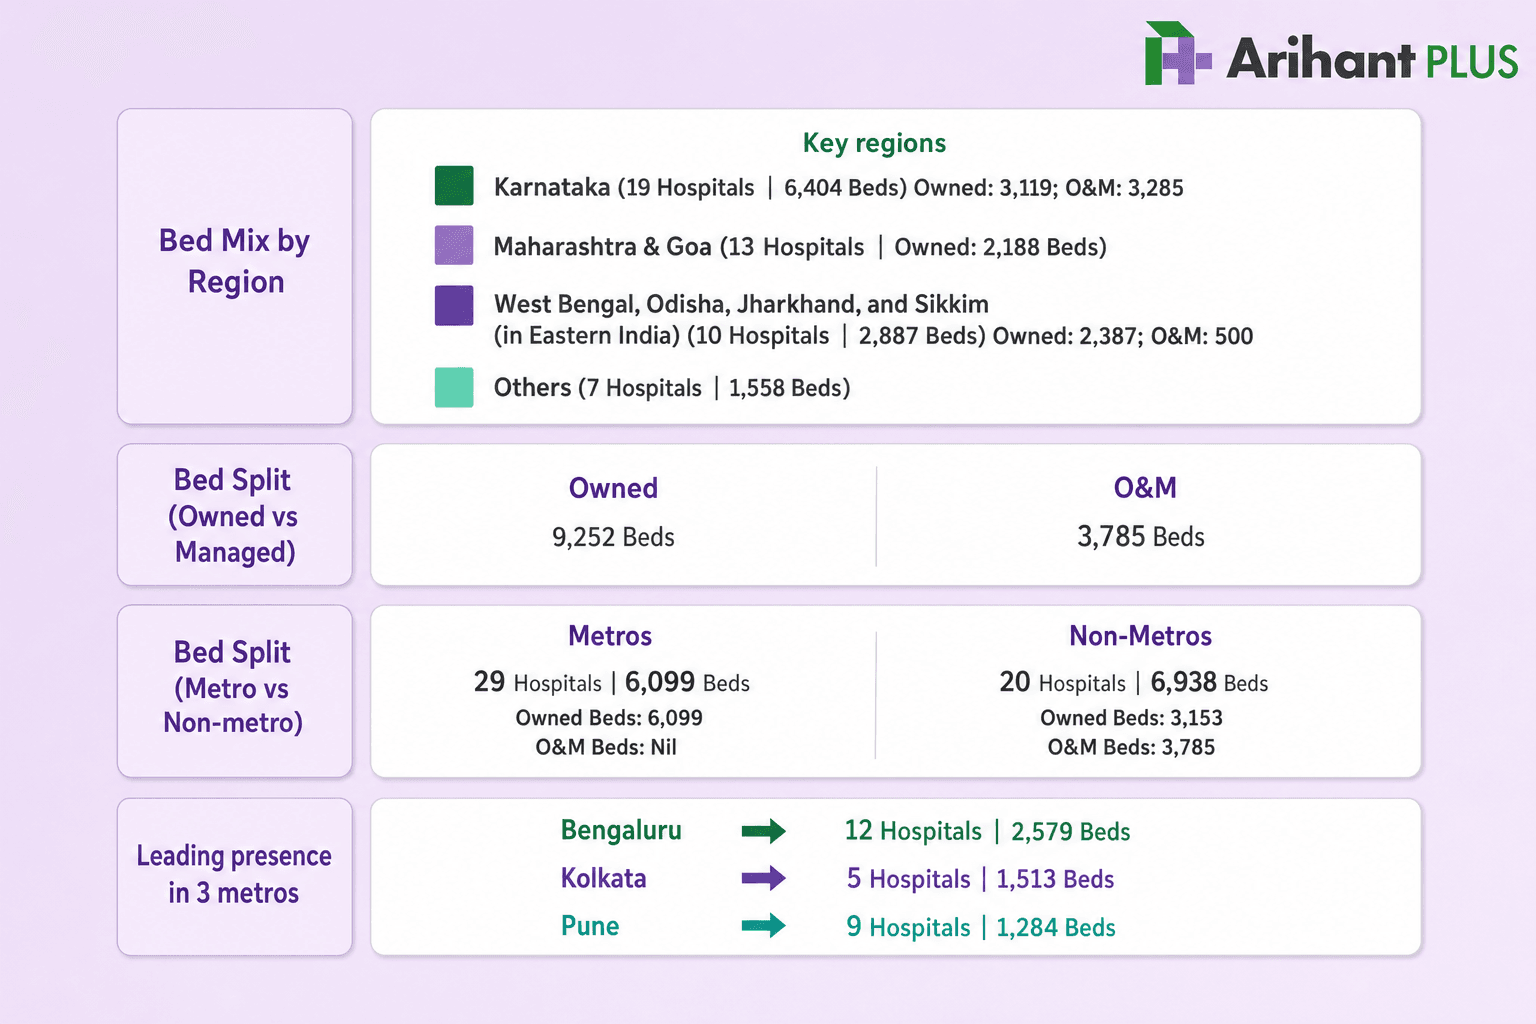Image resolution: width=1536 pixels, height=1024 pixels.
Task: Select the light purple Maharashtra & Goa swatch
Action: [454, 245]
